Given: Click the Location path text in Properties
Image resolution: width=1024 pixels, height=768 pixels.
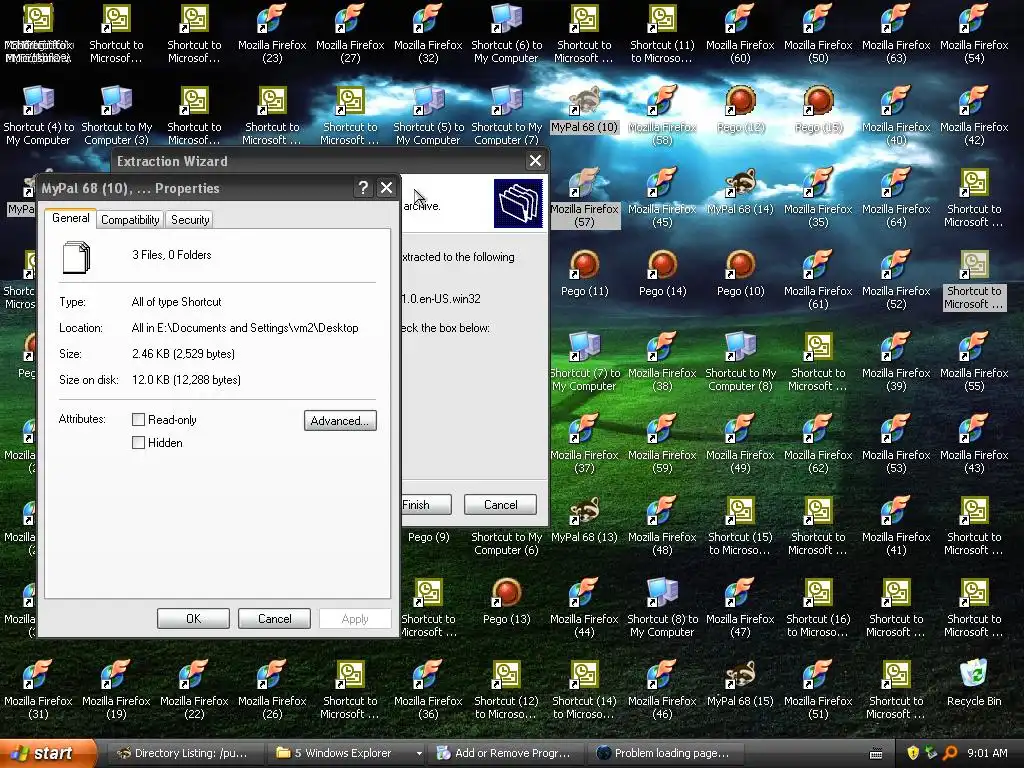Looking at the screenshot, I should (x=245, y=328).
